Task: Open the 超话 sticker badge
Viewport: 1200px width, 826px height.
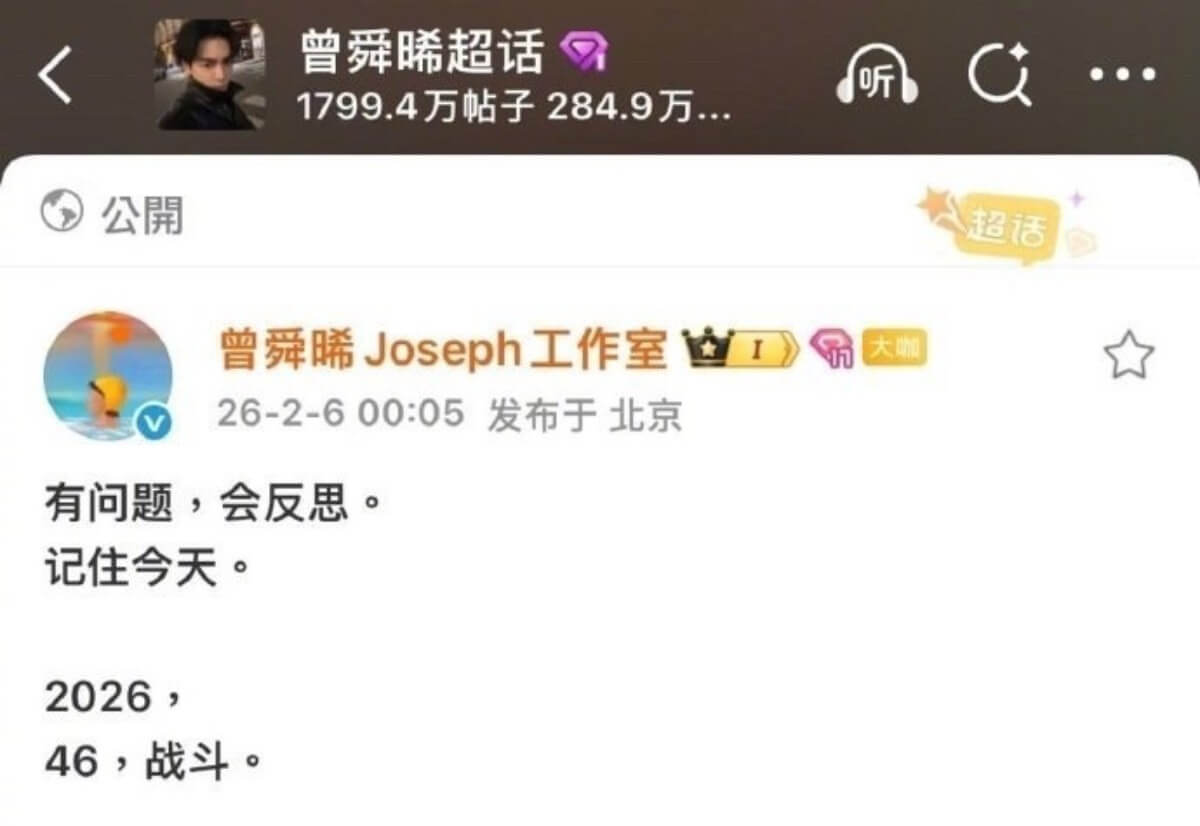Action: click(1005, 225)
